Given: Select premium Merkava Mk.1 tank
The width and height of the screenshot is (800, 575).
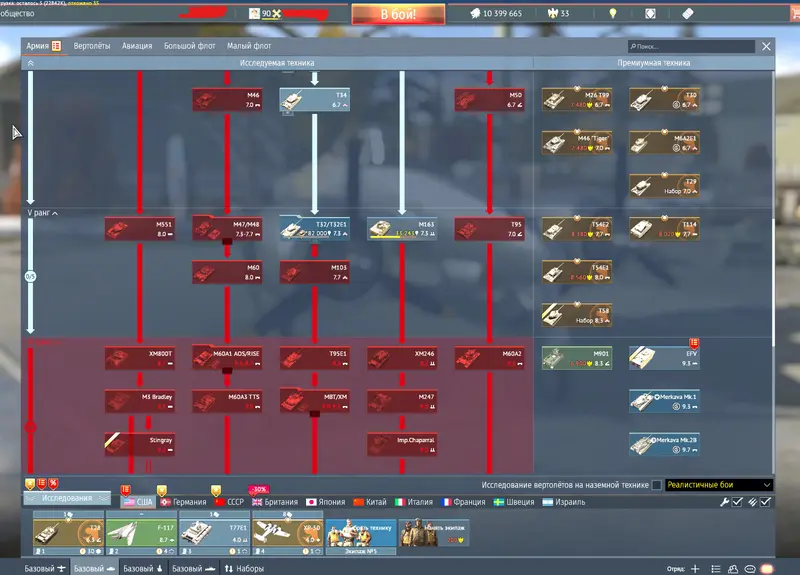Looking at the screenshot, I should [663, 401].
